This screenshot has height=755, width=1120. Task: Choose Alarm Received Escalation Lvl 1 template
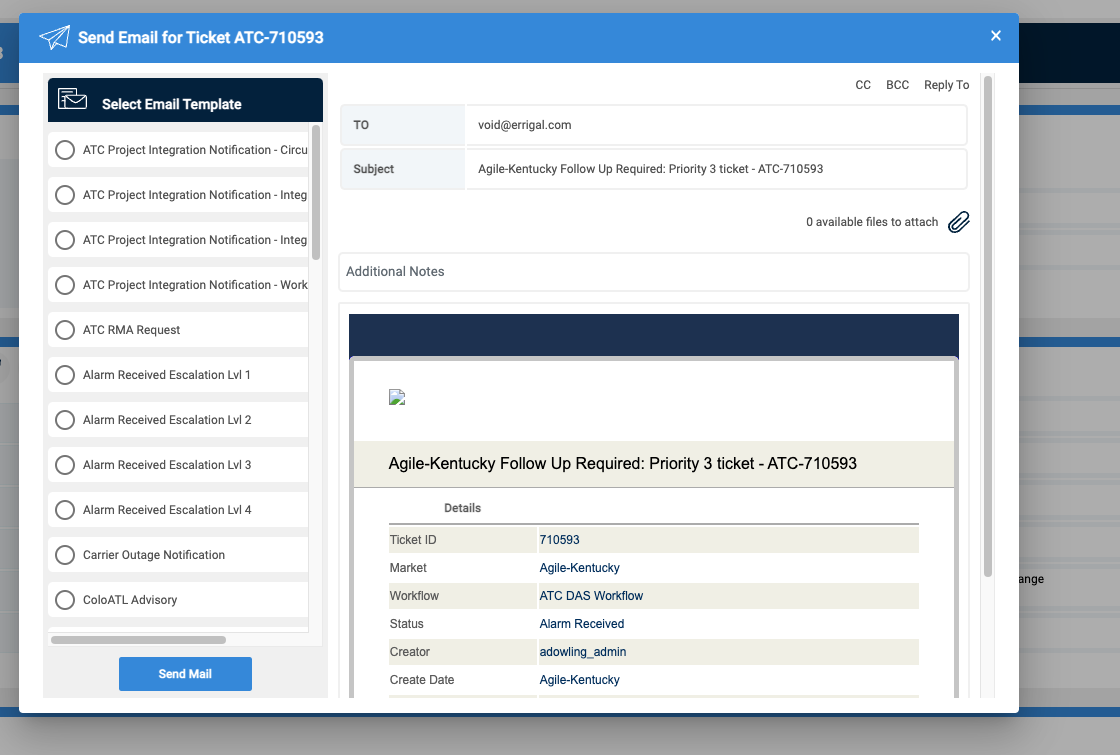coord(65,375)
